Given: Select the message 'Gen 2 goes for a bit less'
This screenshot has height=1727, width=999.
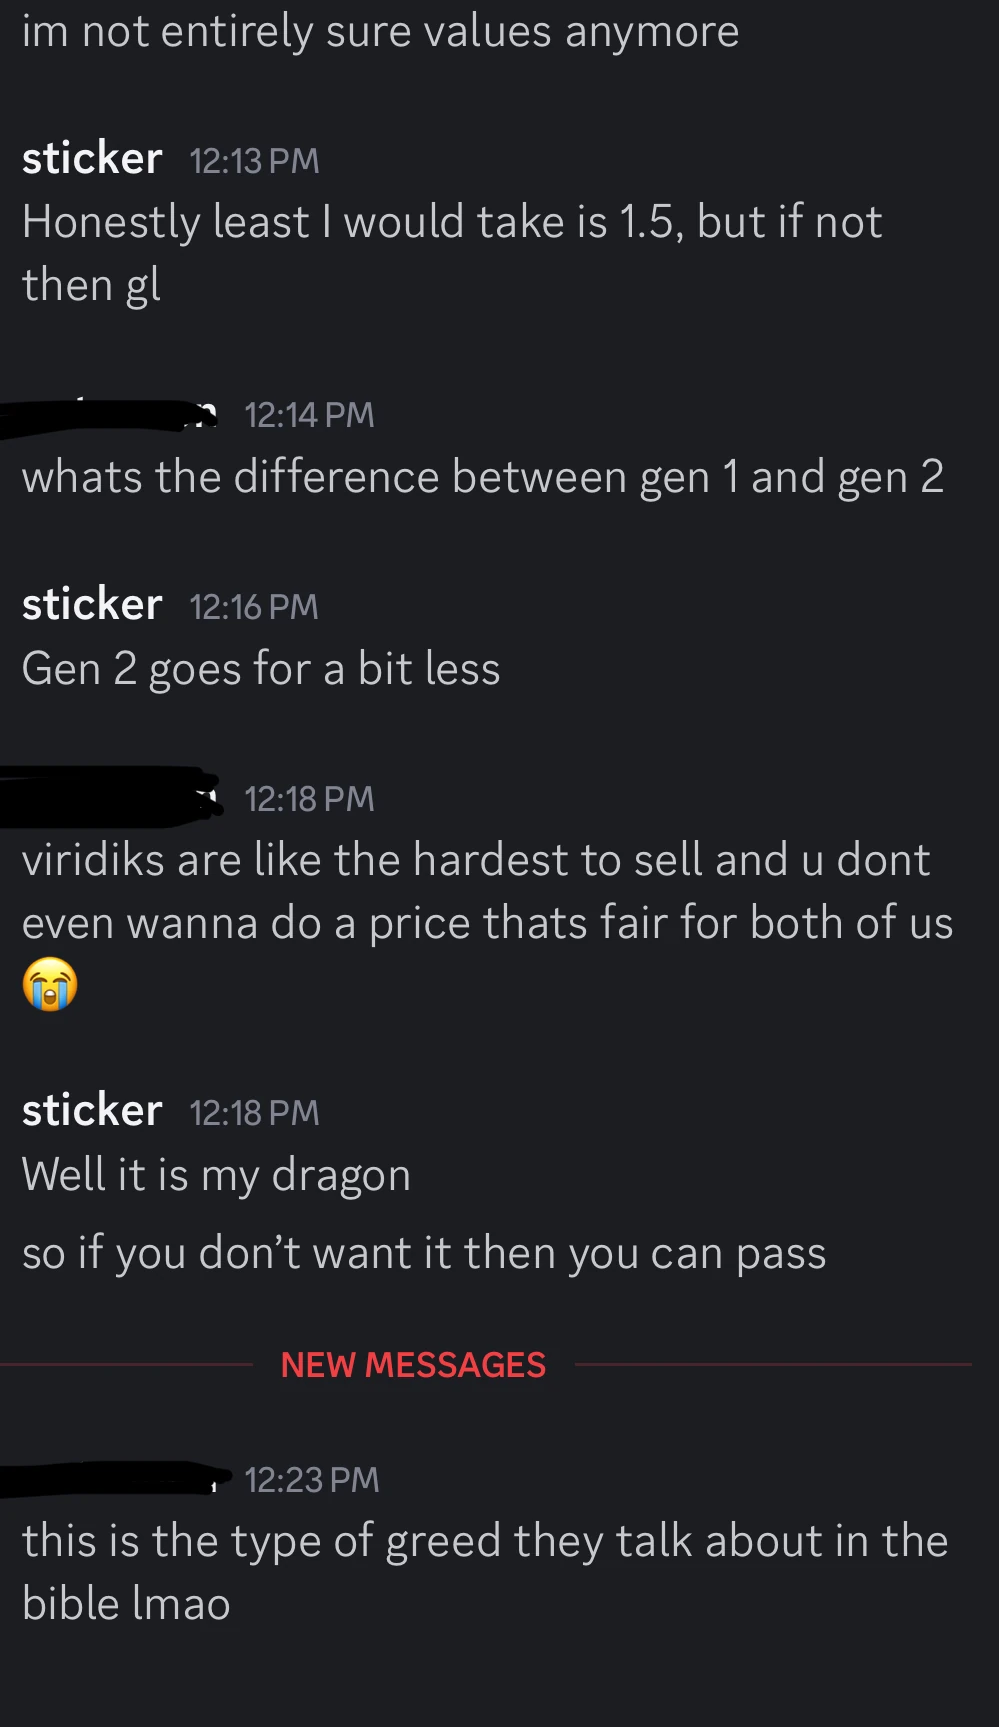Looking at the screenshot, I should (x=261, y=670).
